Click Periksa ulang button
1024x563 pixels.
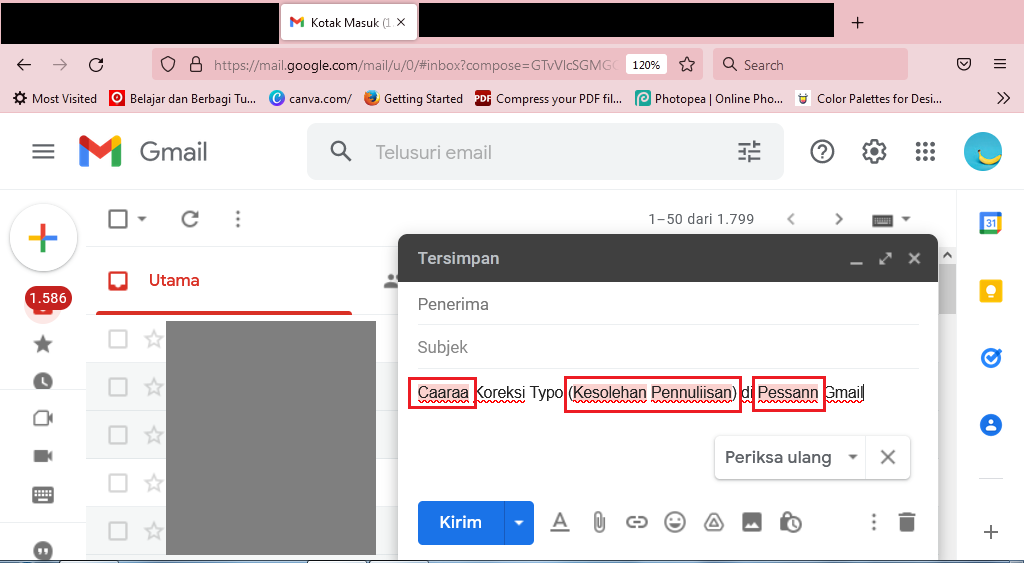[x=778, y=457]
